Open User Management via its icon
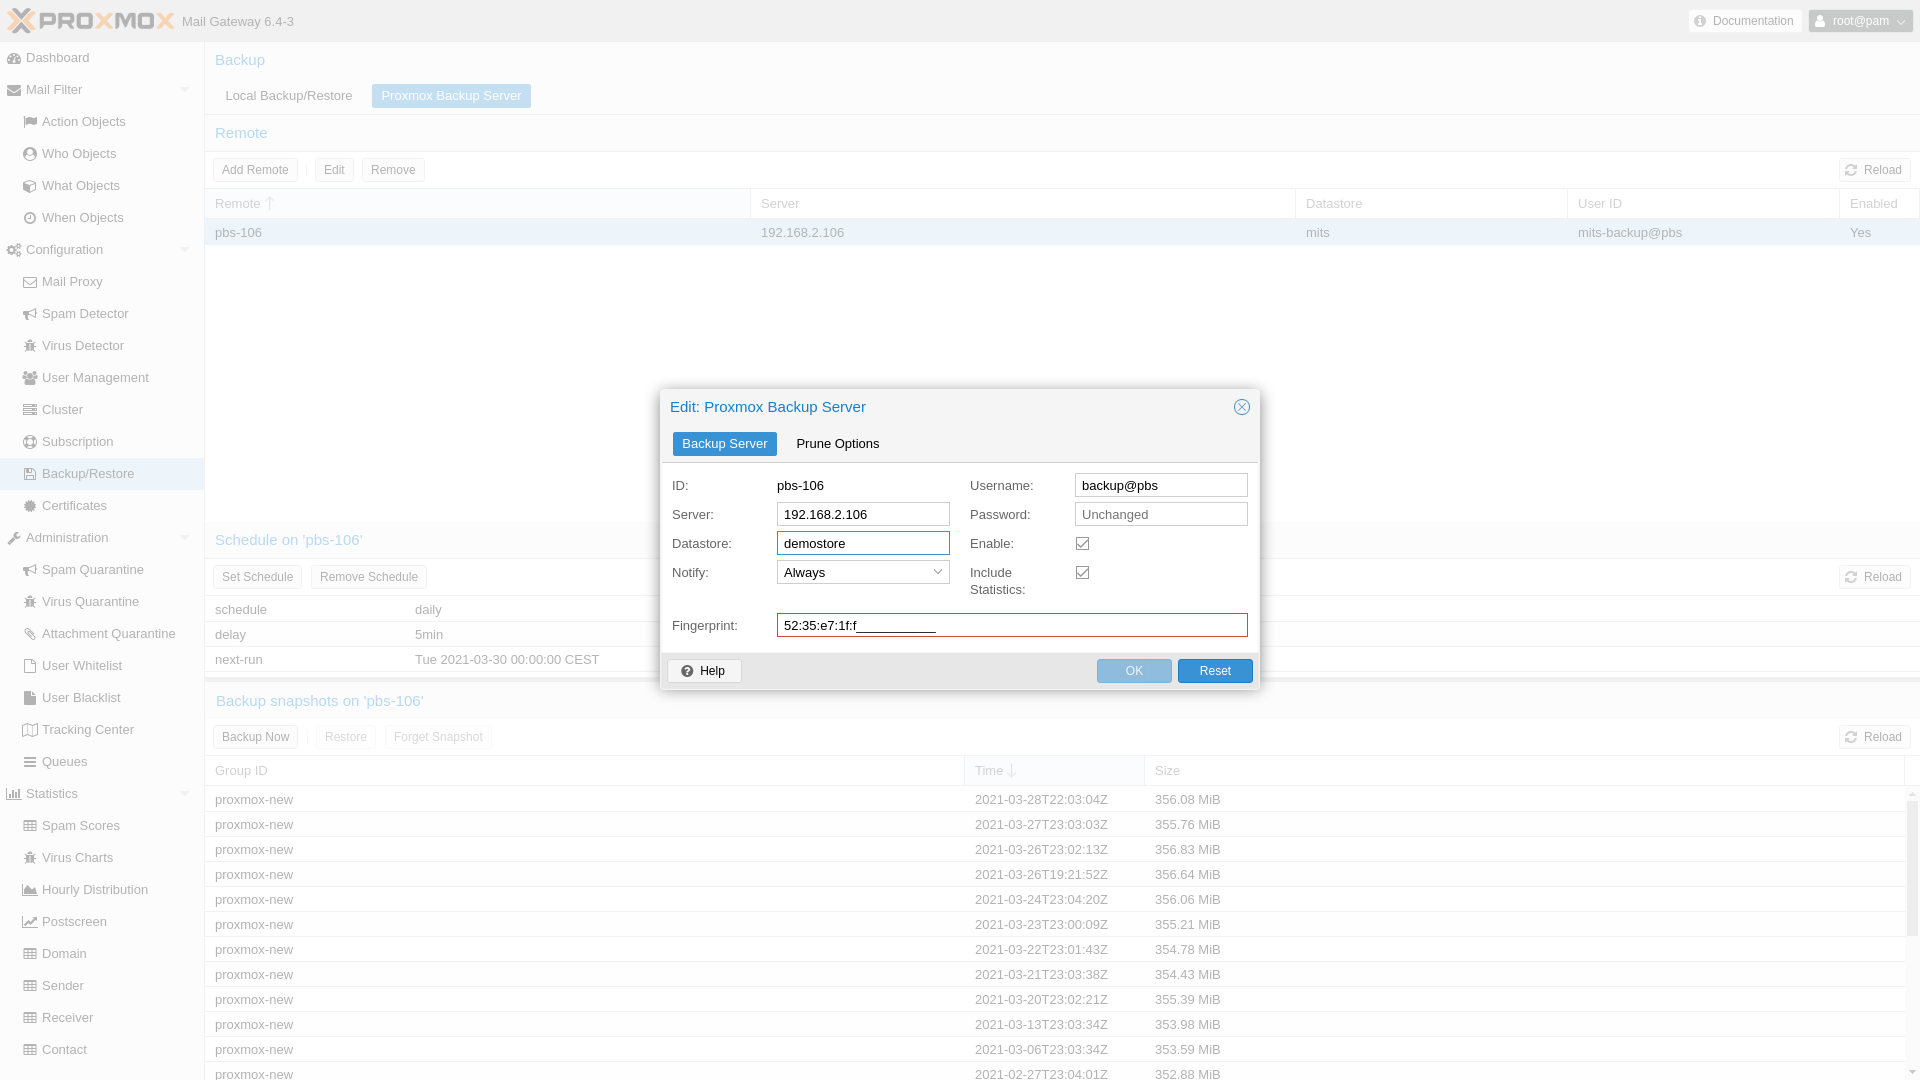The height and width of the screenshot is (1080, 1920). tap(30, 378)
